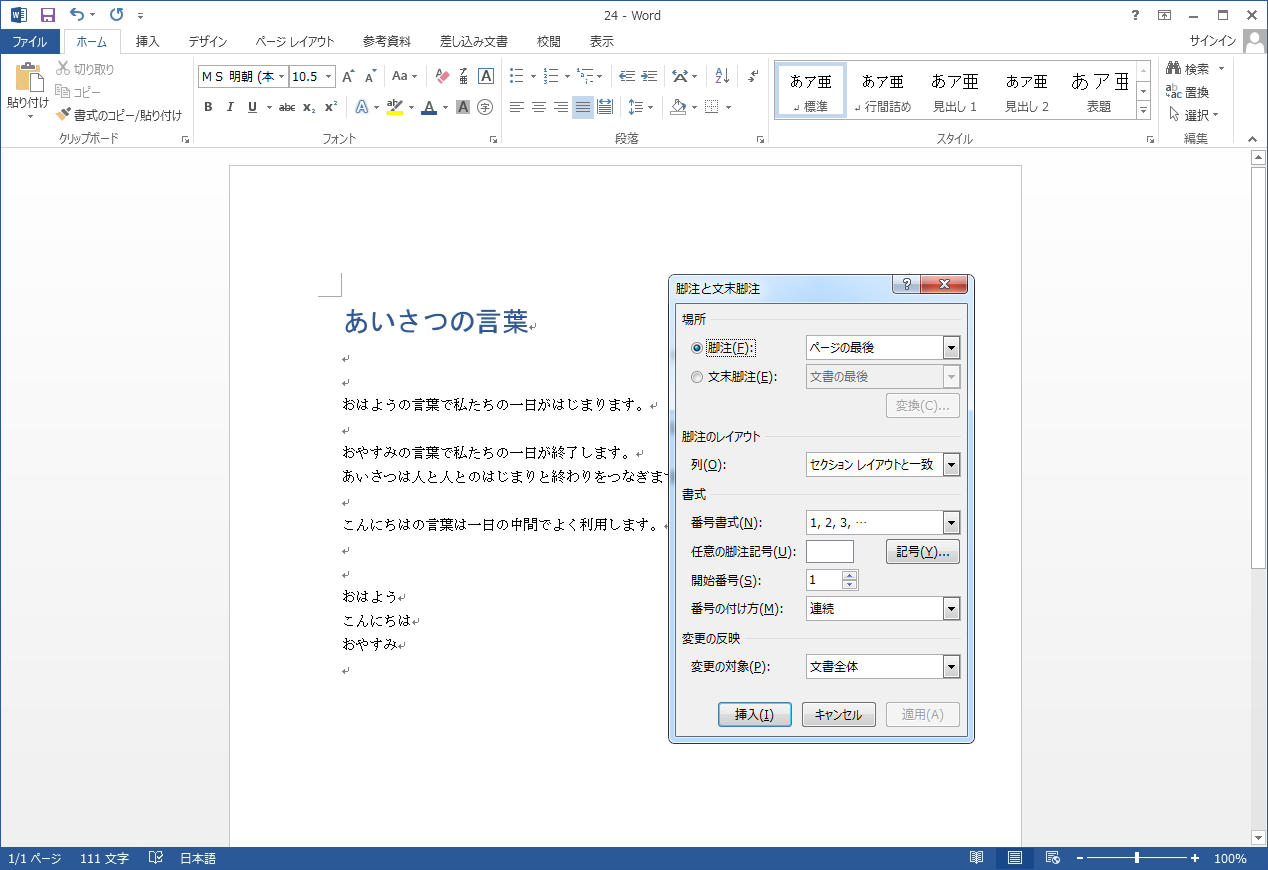1268x870 pixels.
Task: Click the Save icon in quick access toolbar
Action: pyautogui.click(x=47, y=15)
